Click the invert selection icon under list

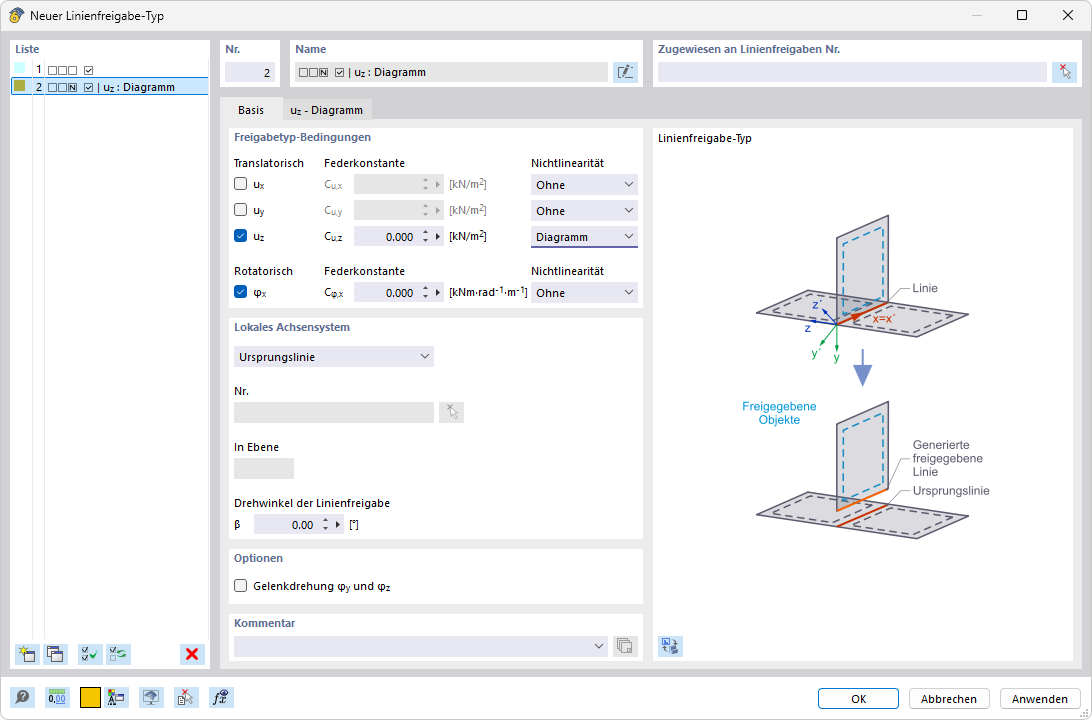(x=118, y=654)
